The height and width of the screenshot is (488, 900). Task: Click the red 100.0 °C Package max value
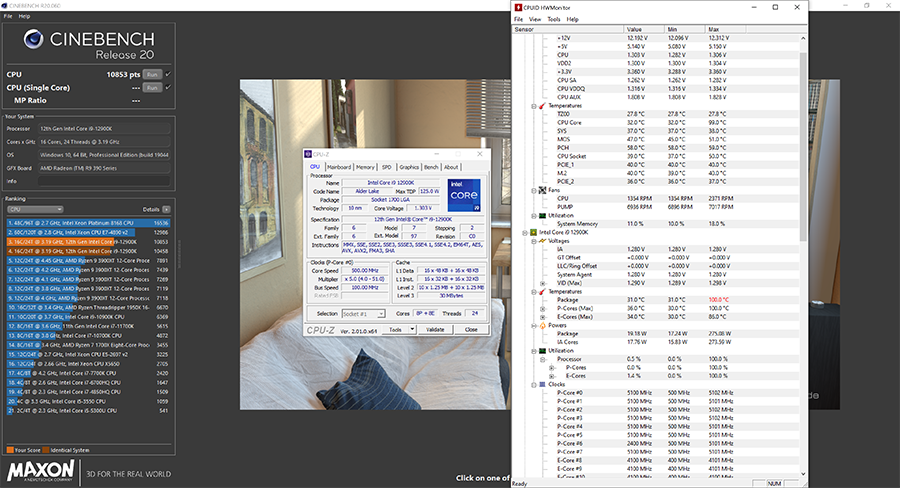tap(719, 300)
